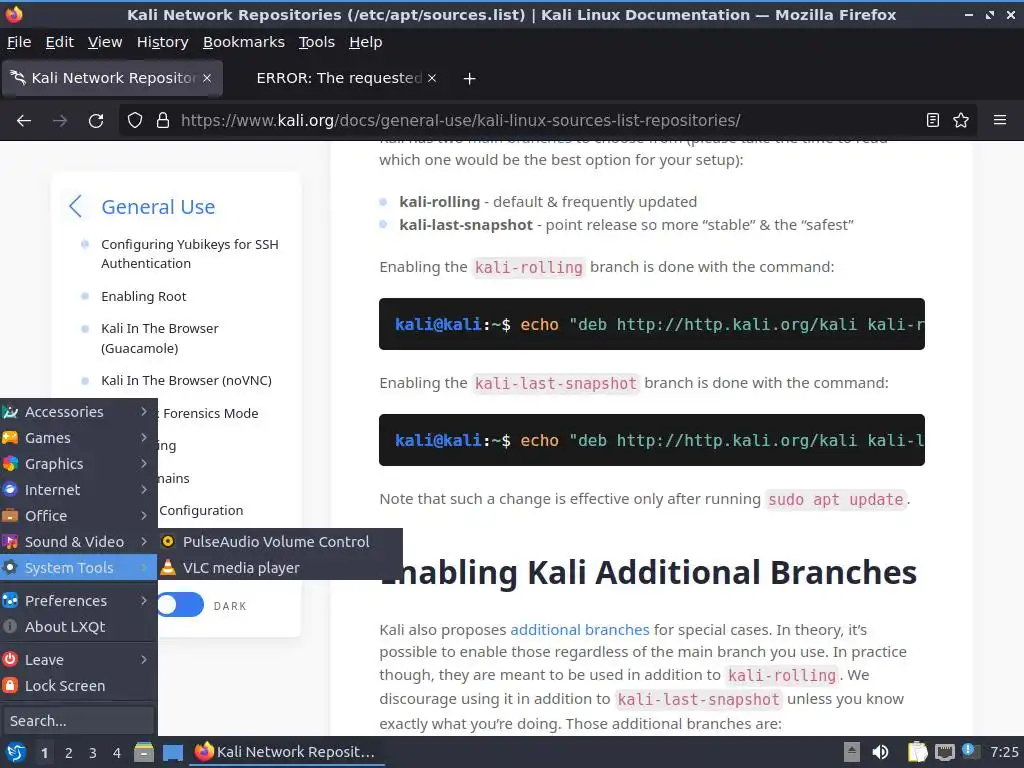Open the network monitor icon in system tray
The image size is (1024, 768).
coord(944,752)
